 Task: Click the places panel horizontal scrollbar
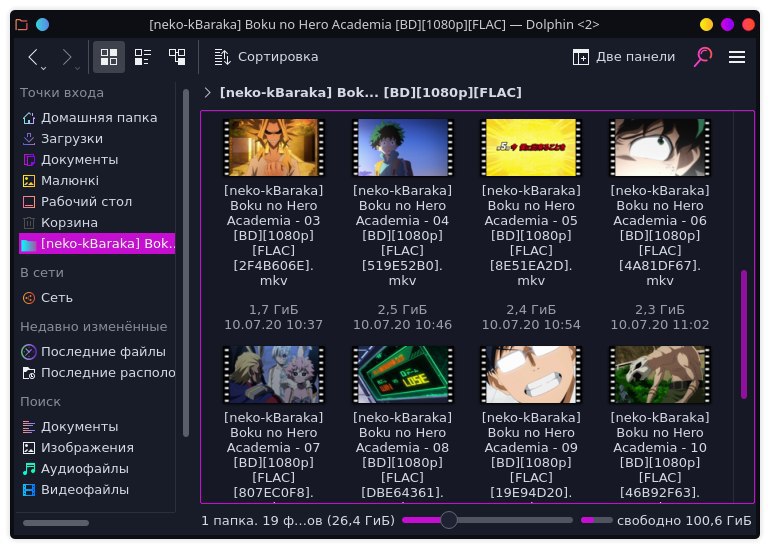[55, 523]
